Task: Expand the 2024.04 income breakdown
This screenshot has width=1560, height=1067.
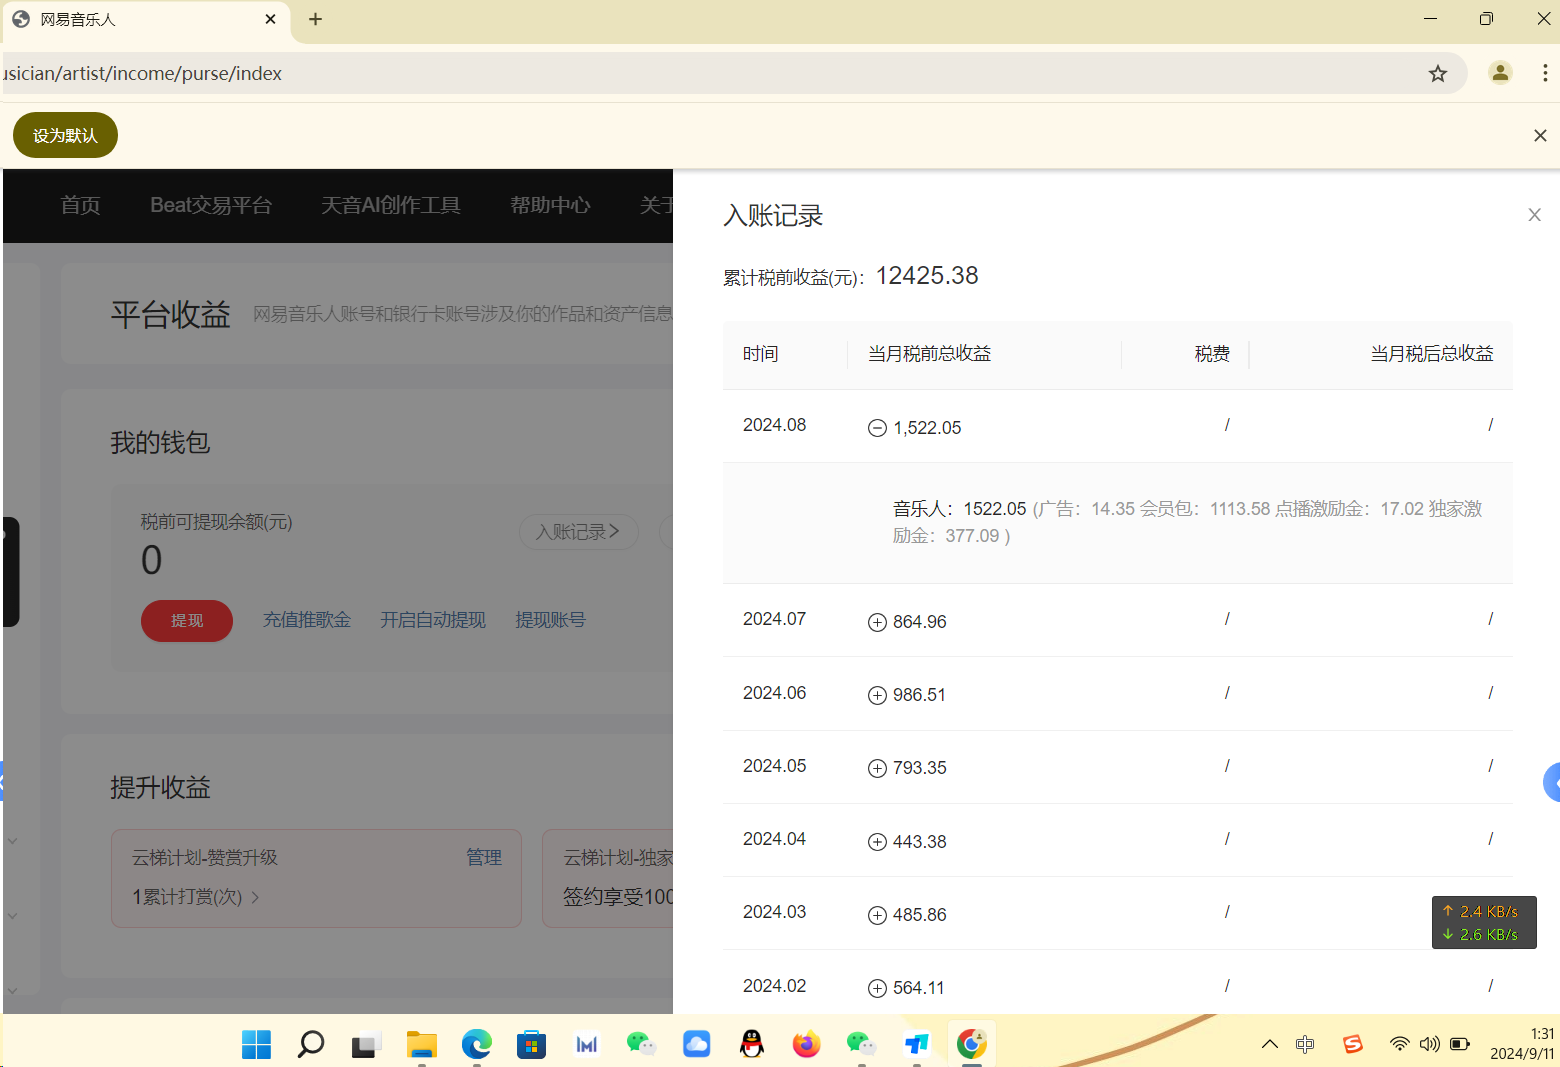Action: coord(877,842)
